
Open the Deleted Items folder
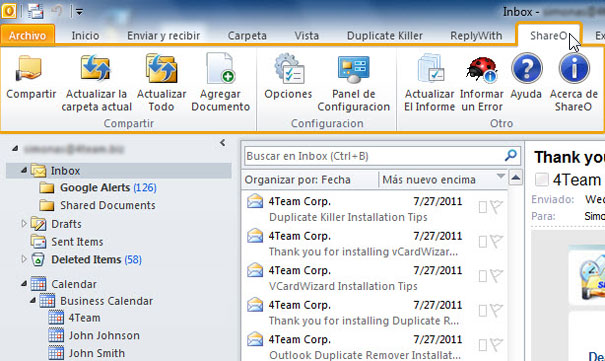coord(86,260)
